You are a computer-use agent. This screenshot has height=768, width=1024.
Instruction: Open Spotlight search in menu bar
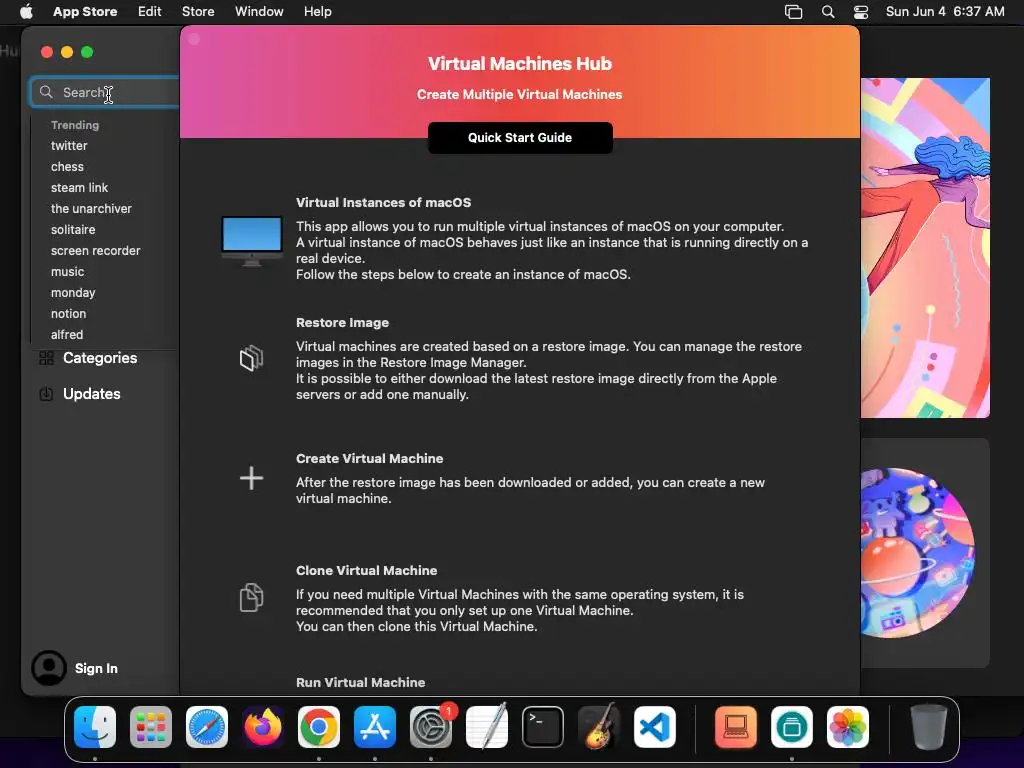pos(828,12)
